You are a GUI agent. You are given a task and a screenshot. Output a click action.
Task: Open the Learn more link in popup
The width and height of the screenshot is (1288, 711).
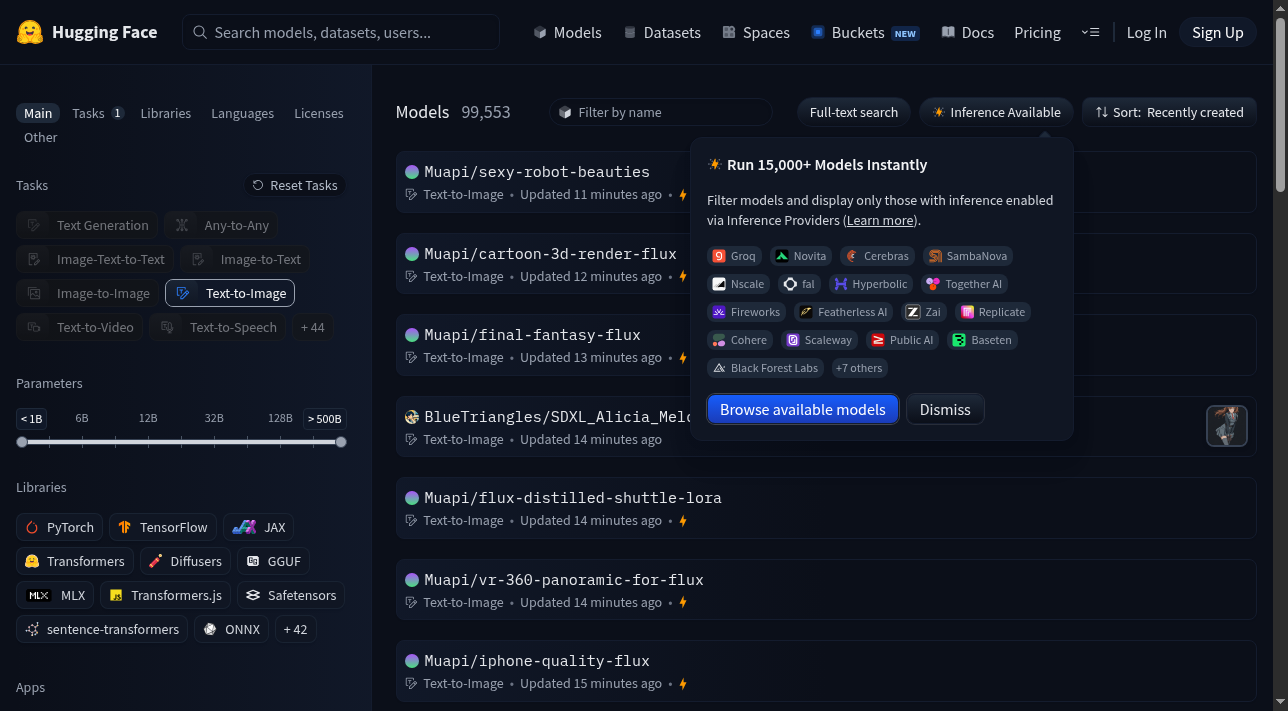tap(880, 220)
